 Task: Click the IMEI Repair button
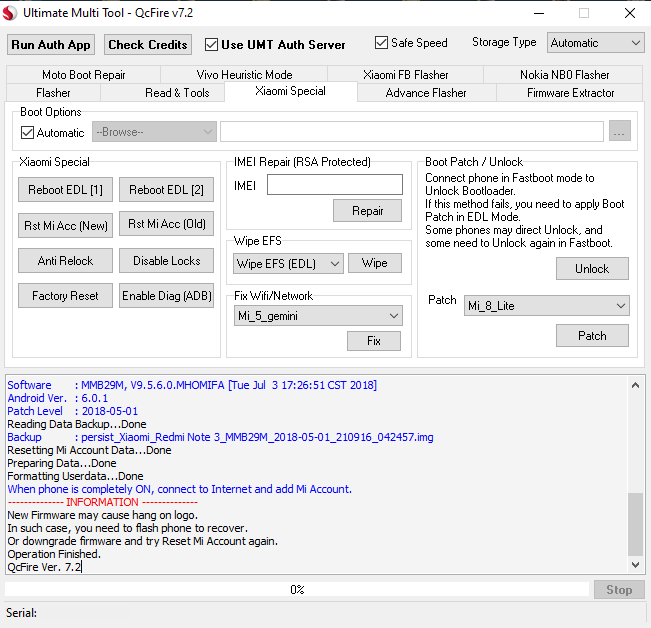367,210
